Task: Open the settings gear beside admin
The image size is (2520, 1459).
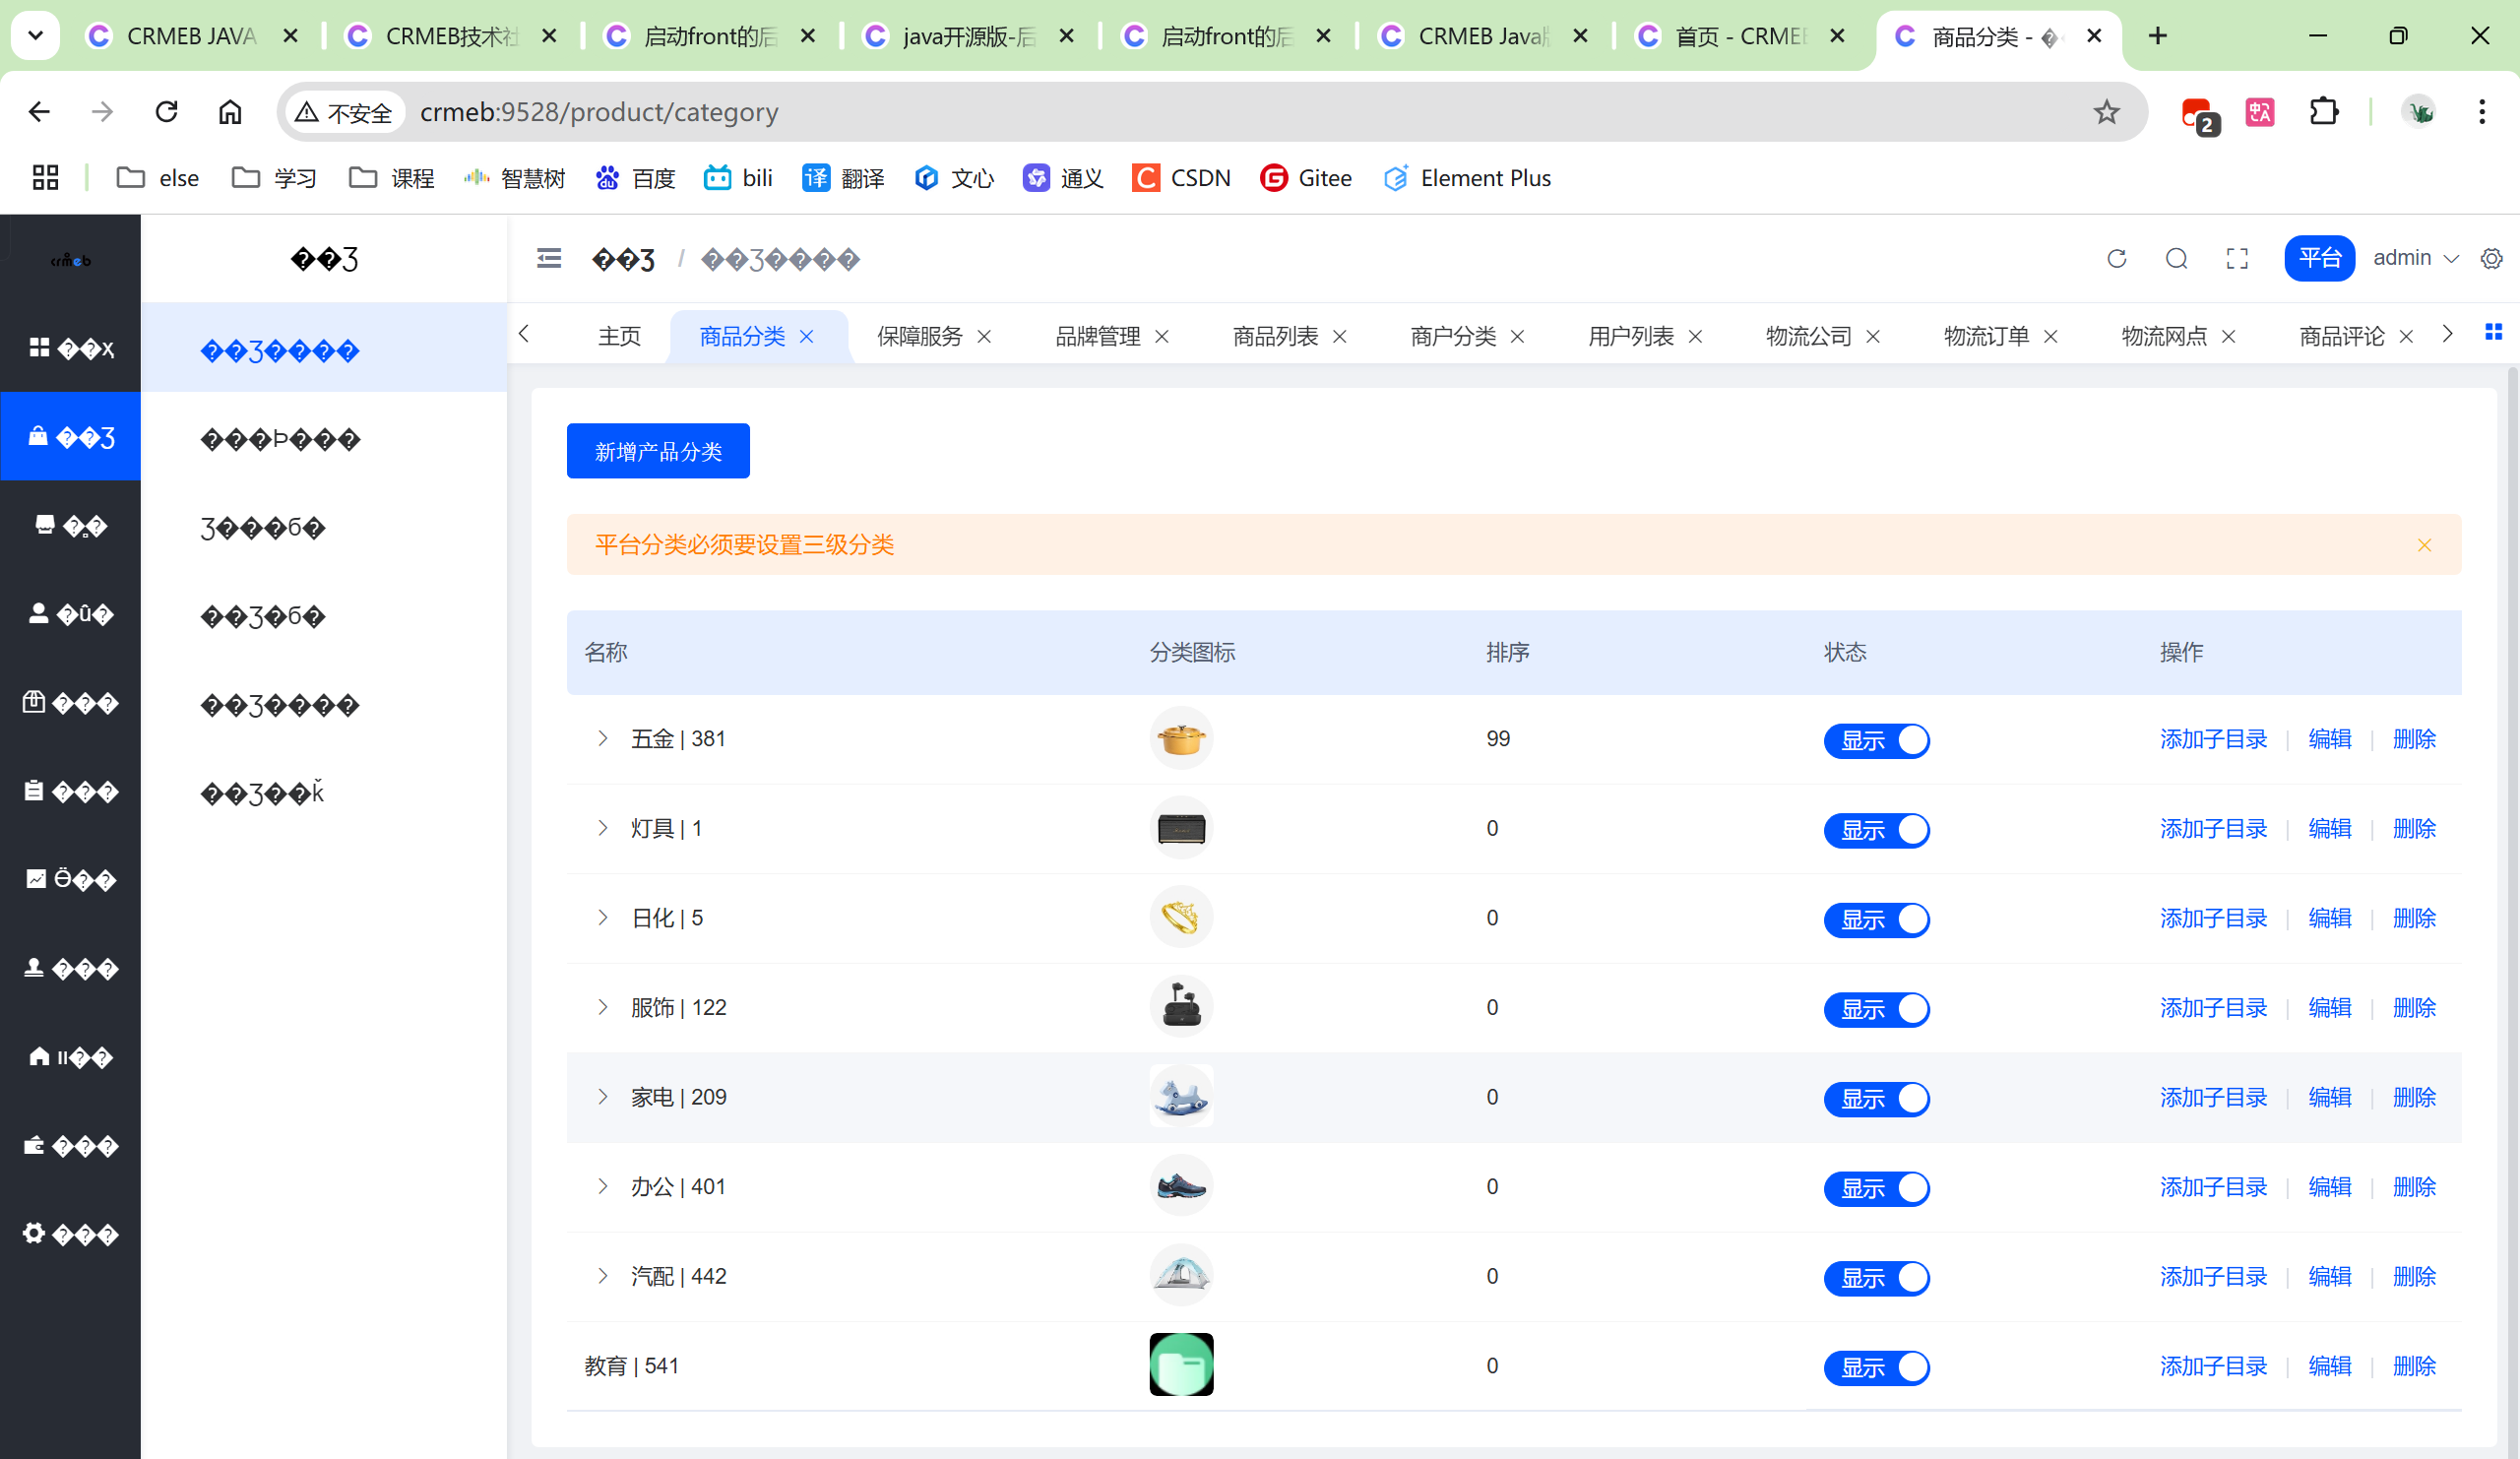Action: [x=2491, y=259]
